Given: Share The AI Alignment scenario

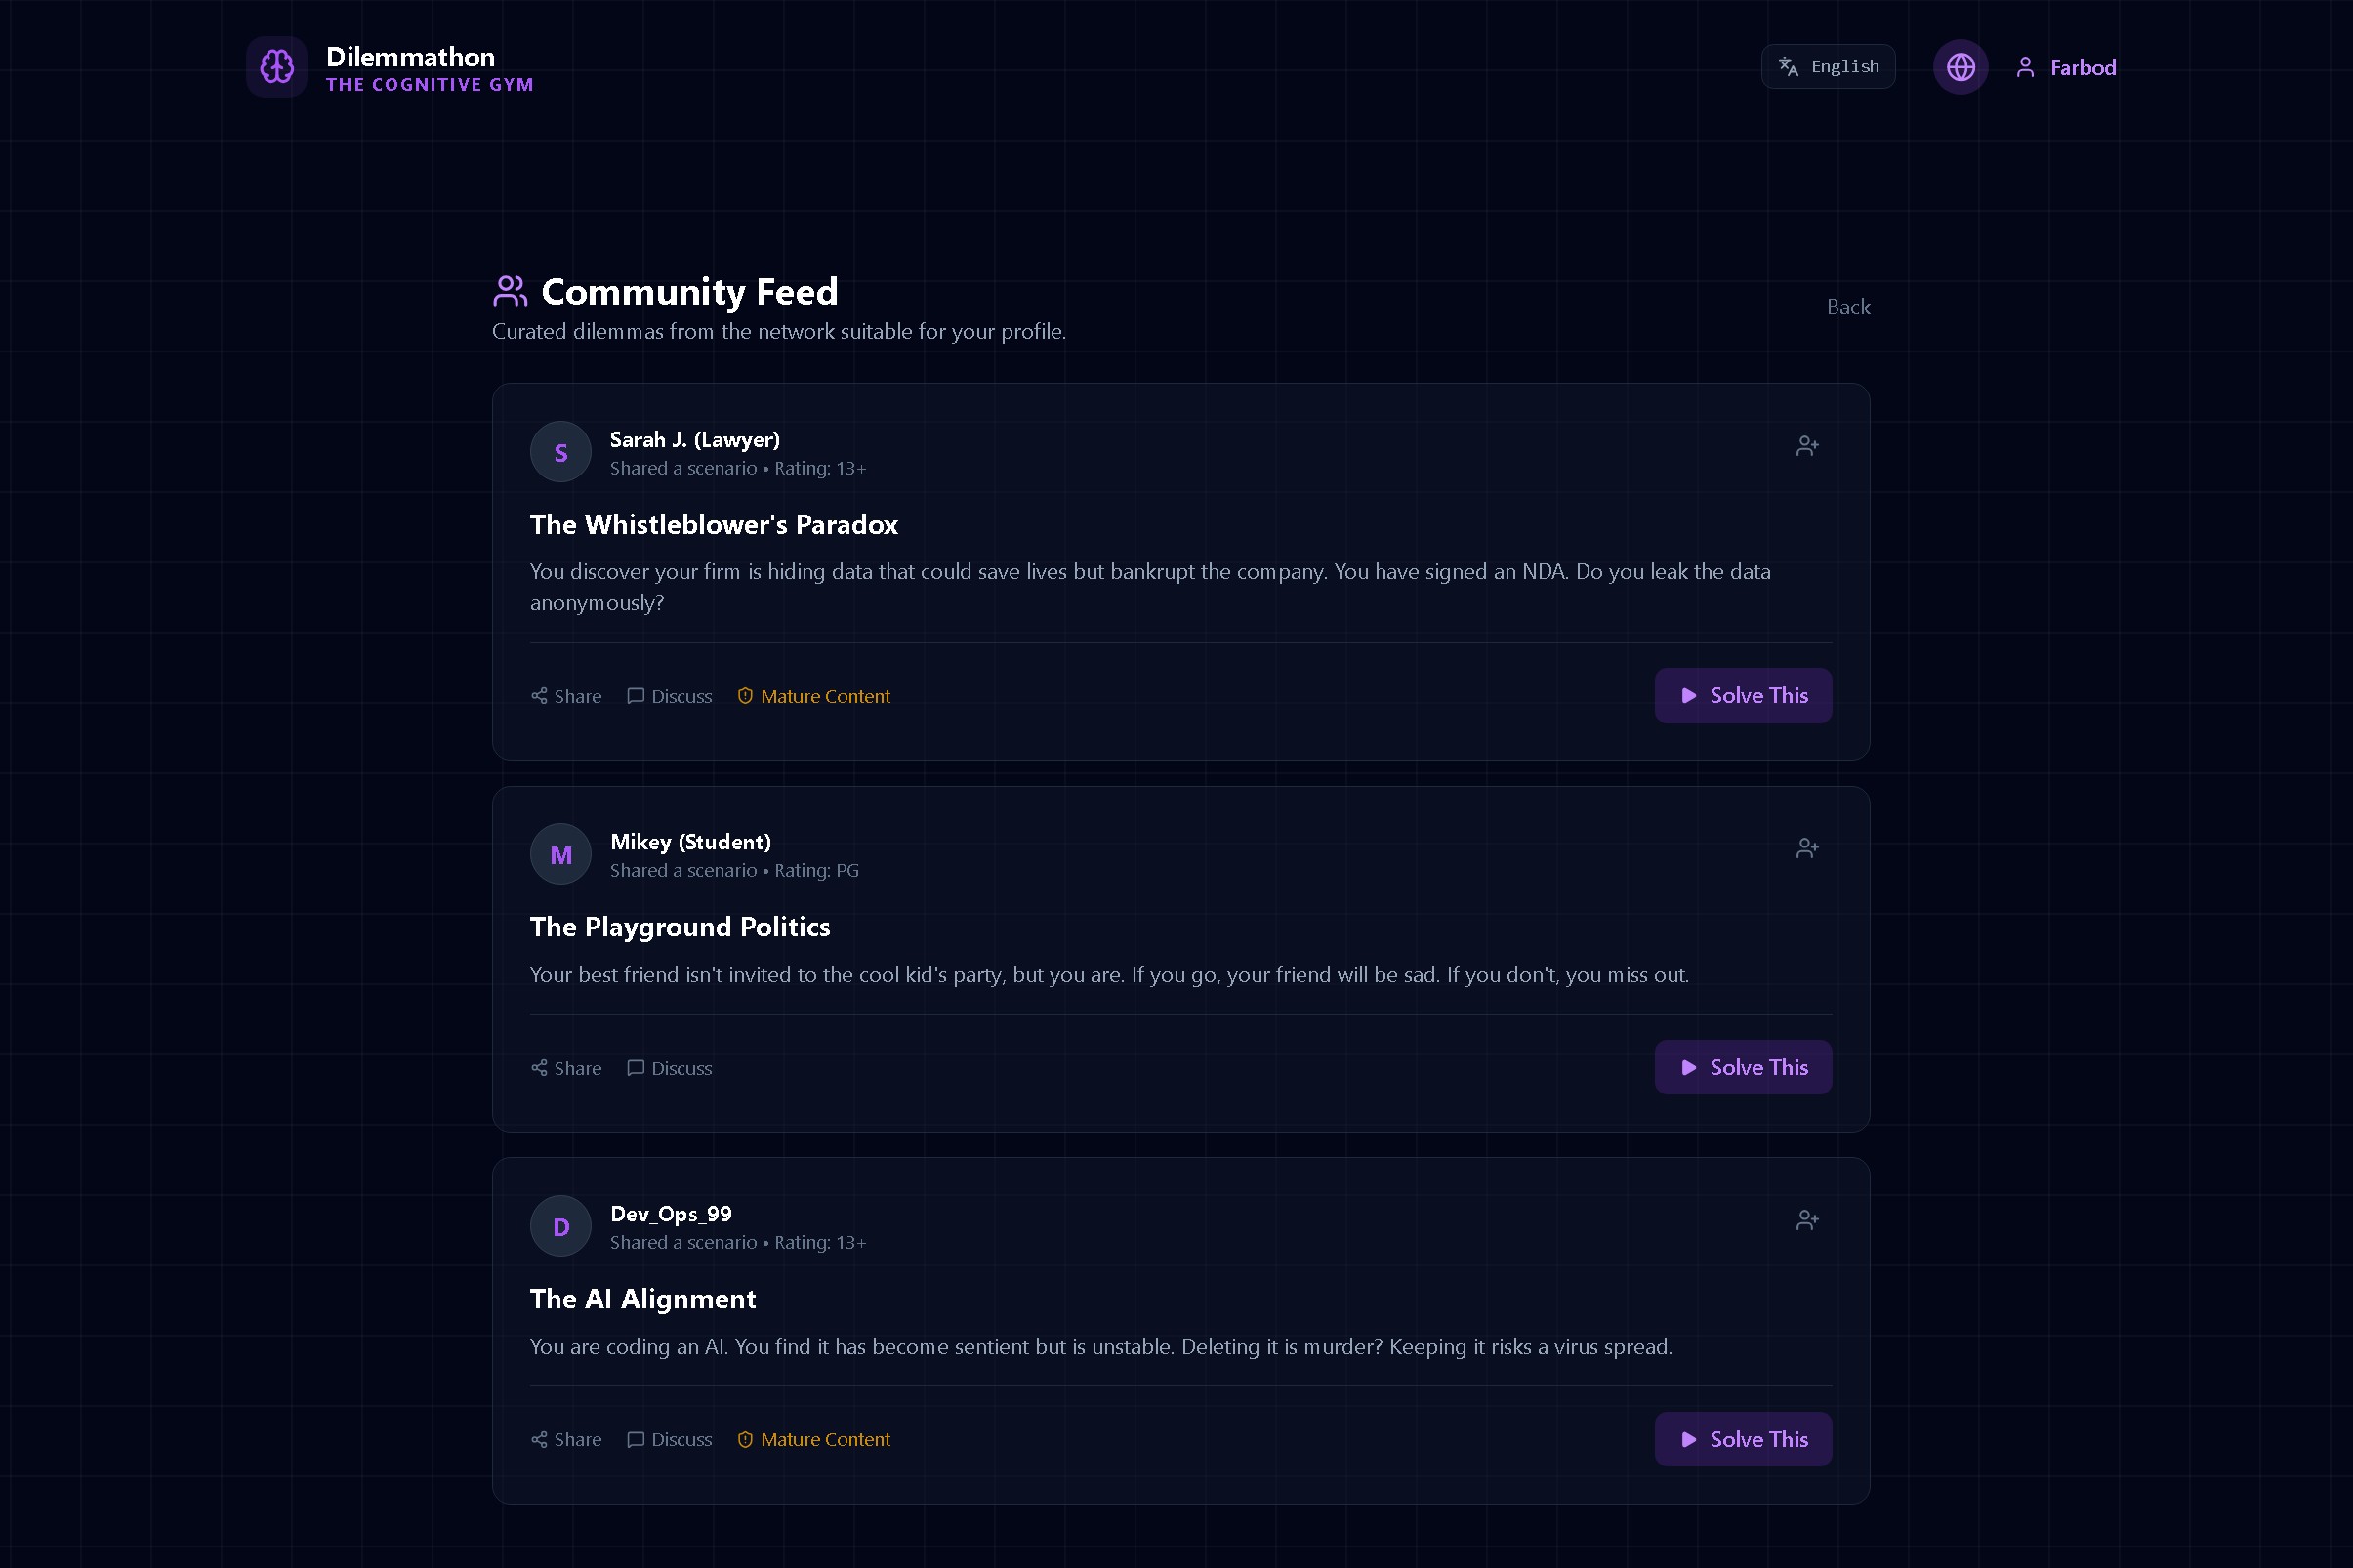Looking at the screenshot, I should (x=566, y=1439).
